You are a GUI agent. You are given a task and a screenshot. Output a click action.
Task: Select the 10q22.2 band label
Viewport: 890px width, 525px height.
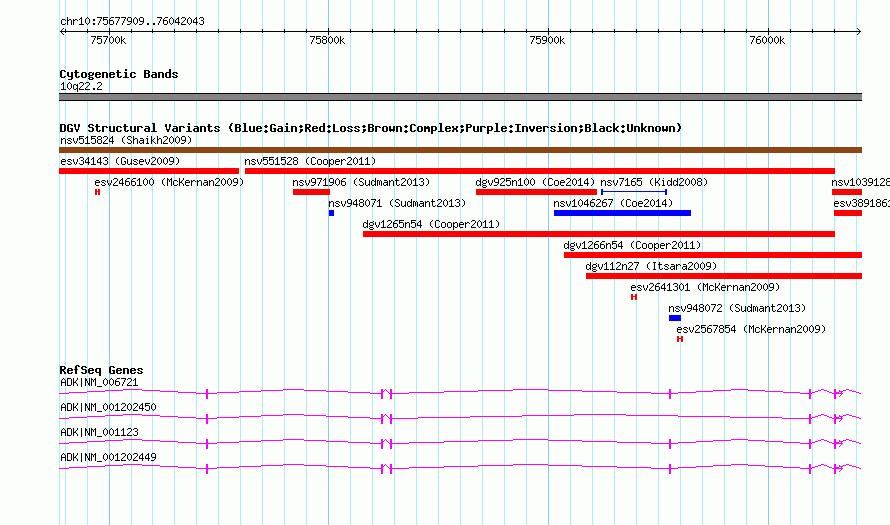(x=81, y=86)
